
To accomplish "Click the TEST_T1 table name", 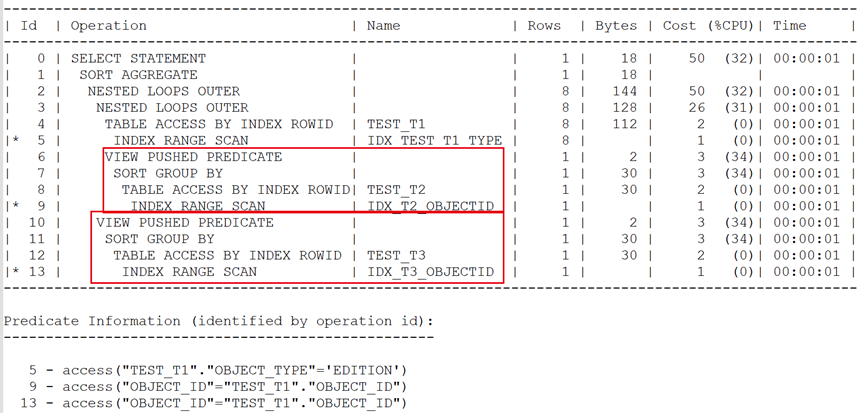I will point(396,124).
